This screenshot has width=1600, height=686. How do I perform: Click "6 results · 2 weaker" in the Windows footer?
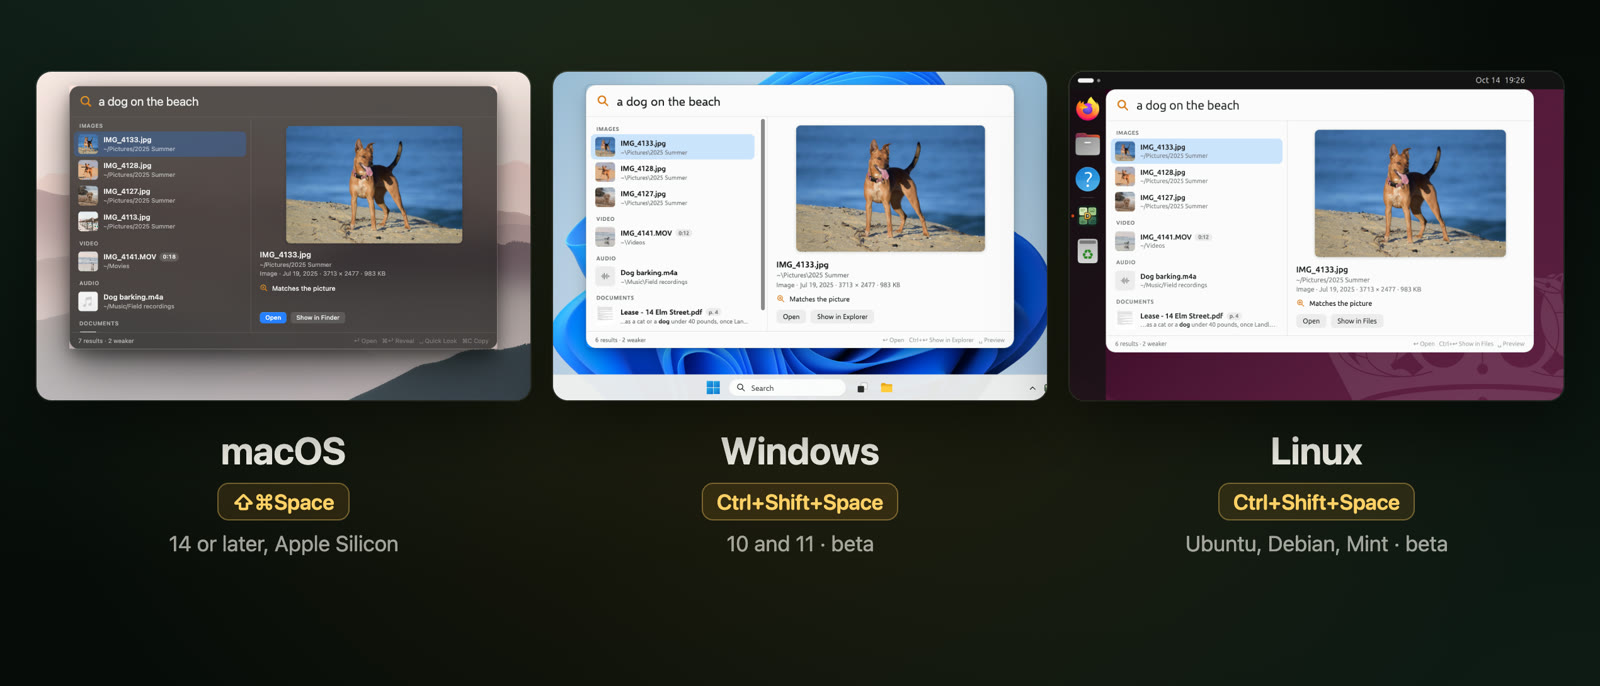(621, 340)
